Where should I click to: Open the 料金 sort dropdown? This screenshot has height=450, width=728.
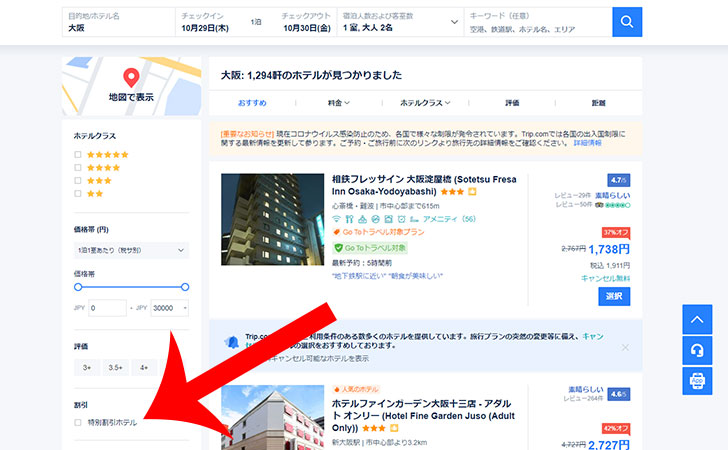pyautogui.click(x=339, y=103)
